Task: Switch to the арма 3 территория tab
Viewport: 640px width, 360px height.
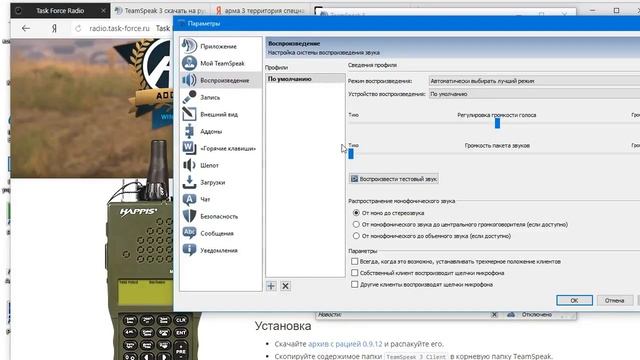Action: (260, 11)
